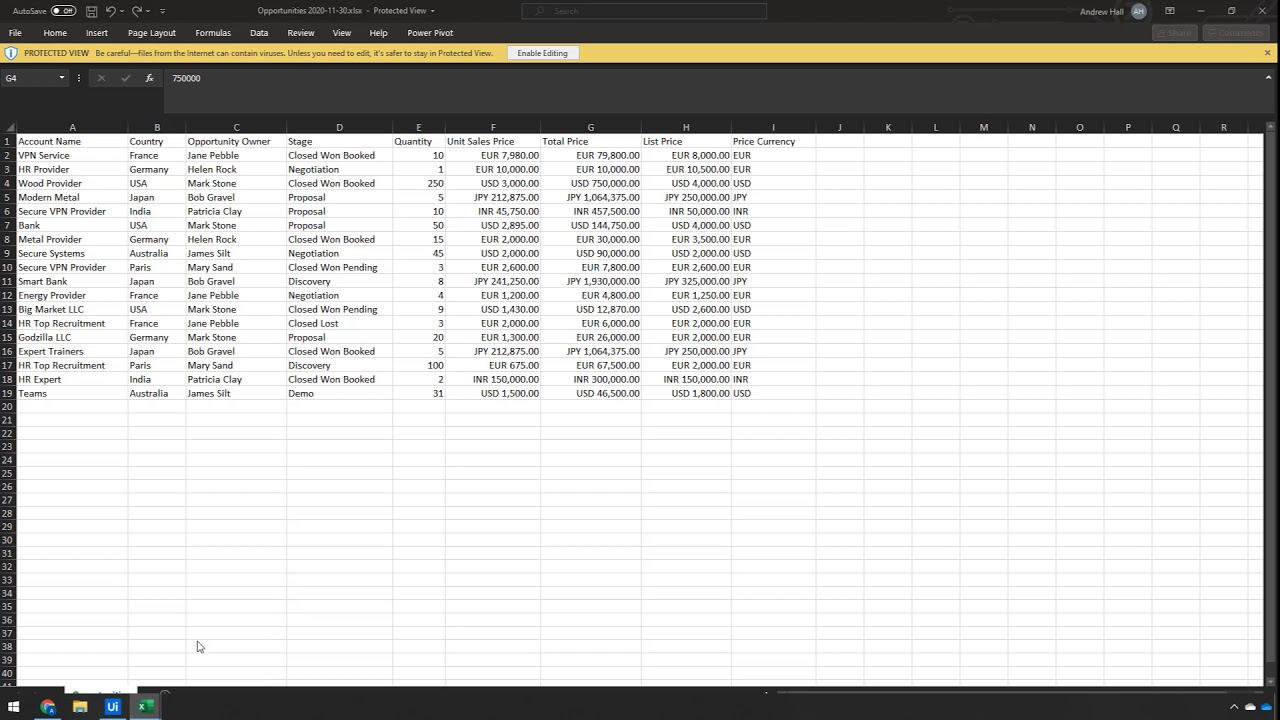The image size is (1280, 720).
Task: Click the Undo arrow icon
Action: pyautogui.click(x=110, y=11)
